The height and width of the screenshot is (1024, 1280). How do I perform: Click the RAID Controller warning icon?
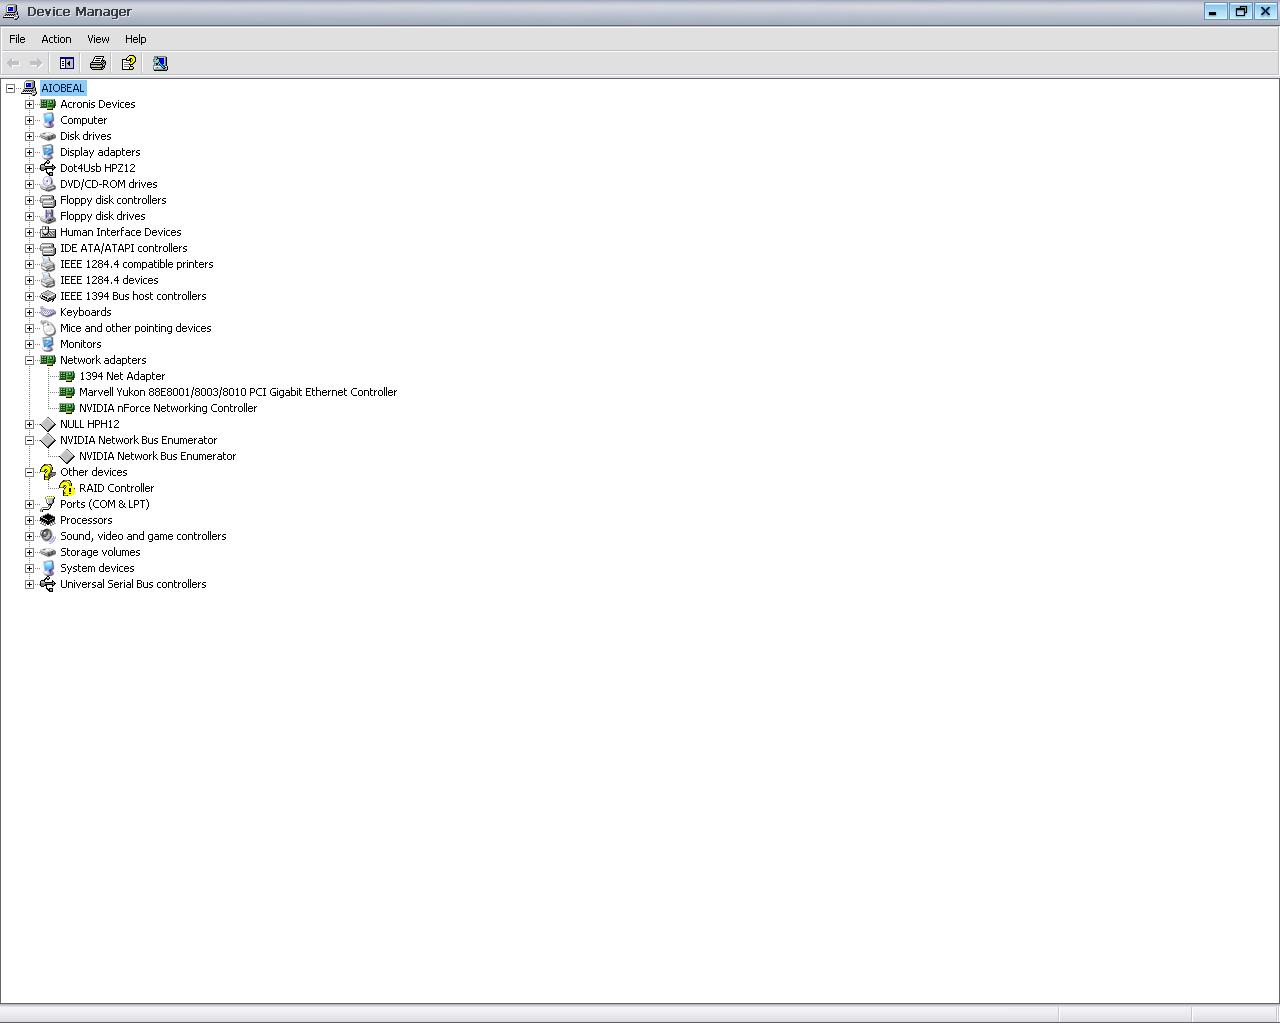tap(67, 488)
